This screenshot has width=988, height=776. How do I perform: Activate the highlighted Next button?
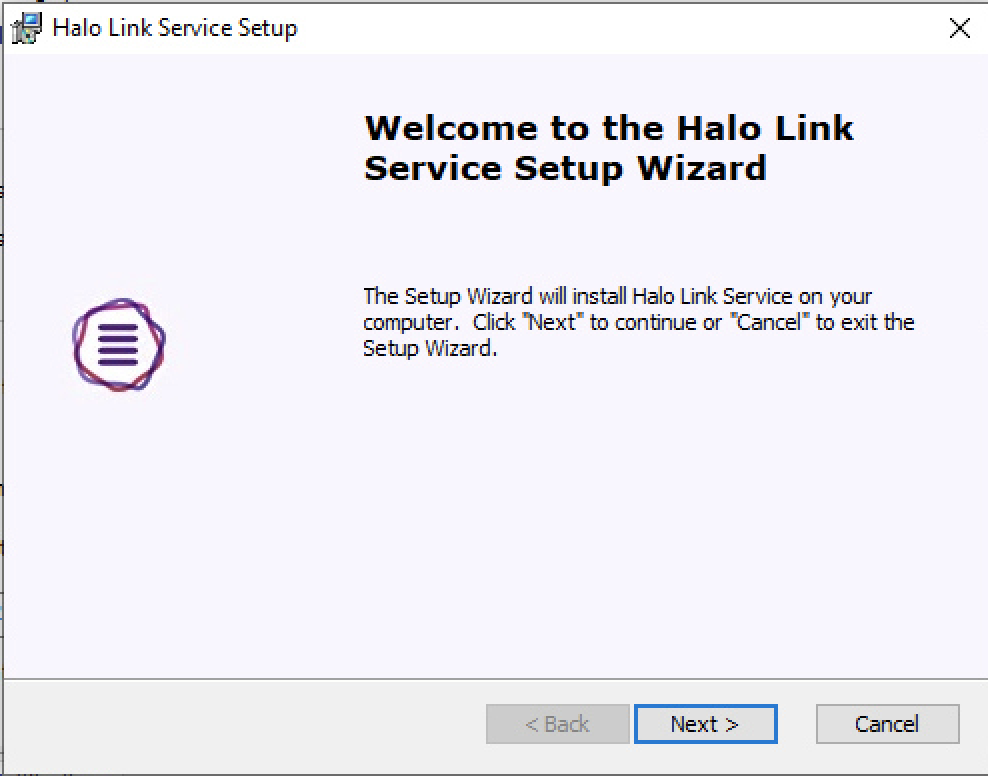click(x=706, y=723)
